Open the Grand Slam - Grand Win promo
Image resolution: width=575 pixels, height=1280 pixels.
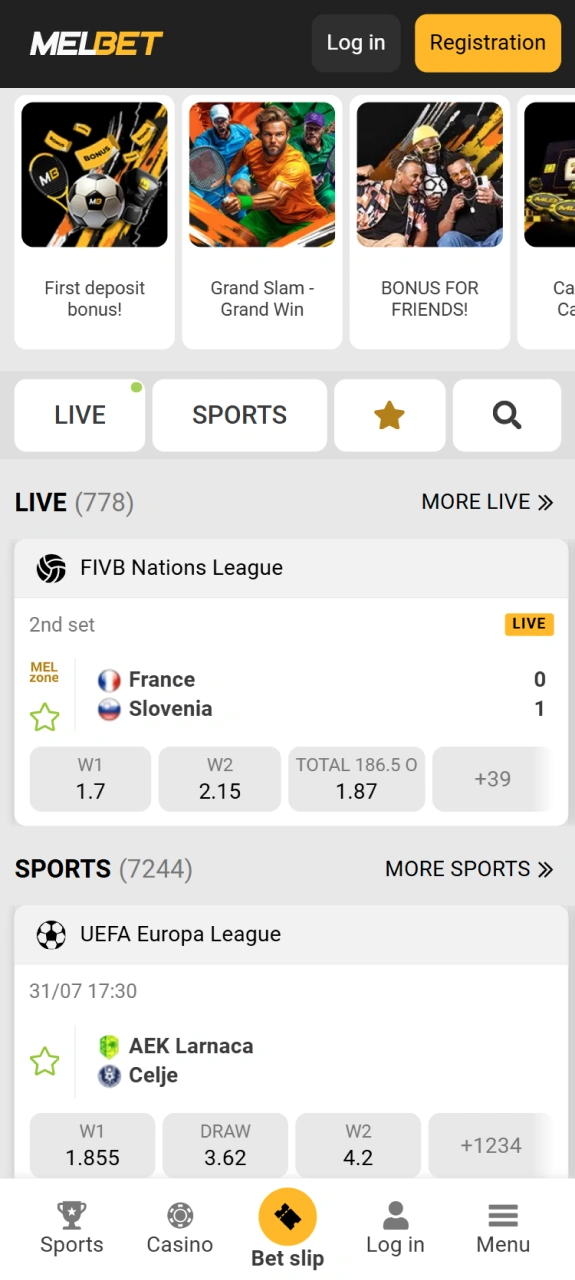click(262, 222)
